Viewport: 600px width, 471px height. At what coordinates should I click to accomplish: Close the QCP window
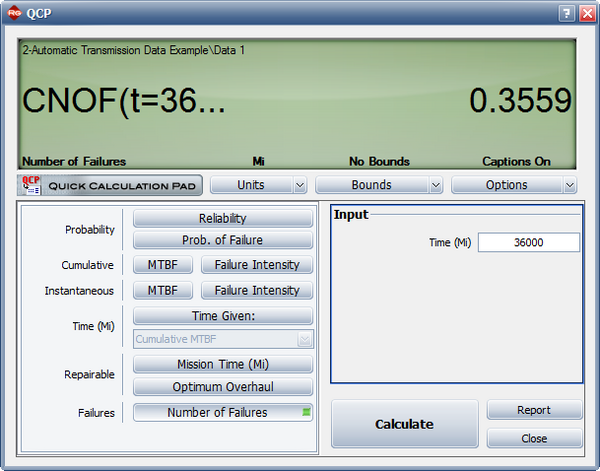[x=587, y=13]
